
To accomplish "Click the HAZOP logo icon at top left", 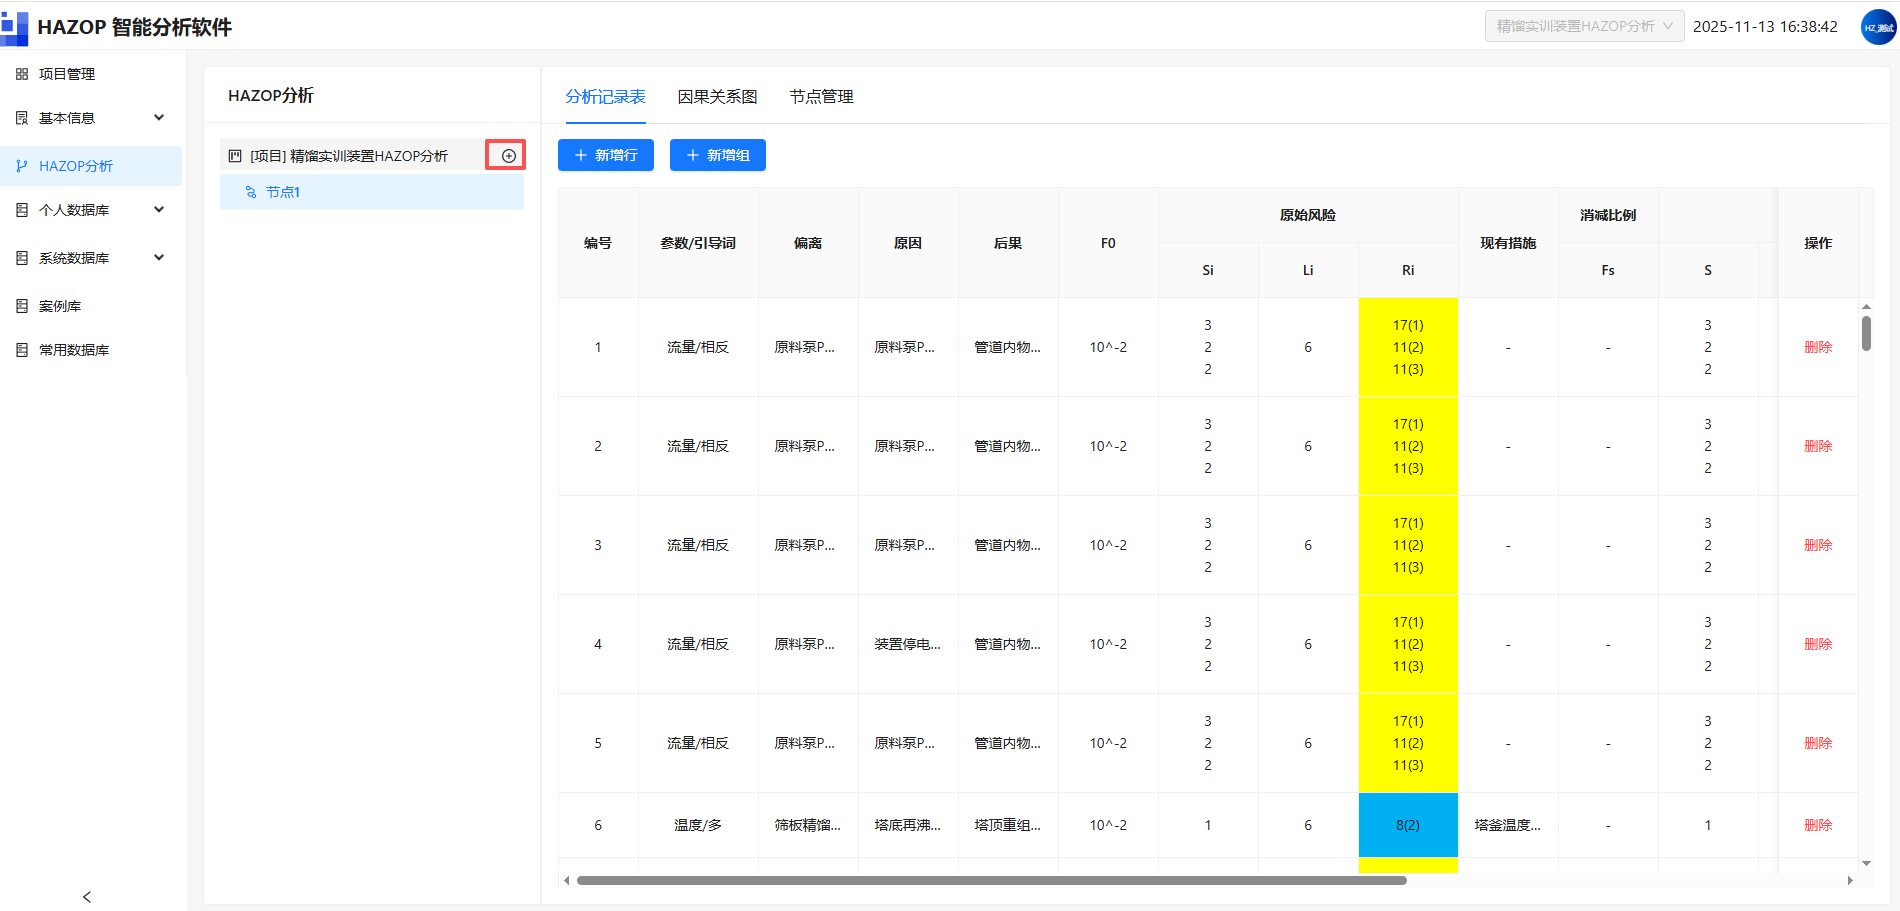I will [x=14, y=27].
